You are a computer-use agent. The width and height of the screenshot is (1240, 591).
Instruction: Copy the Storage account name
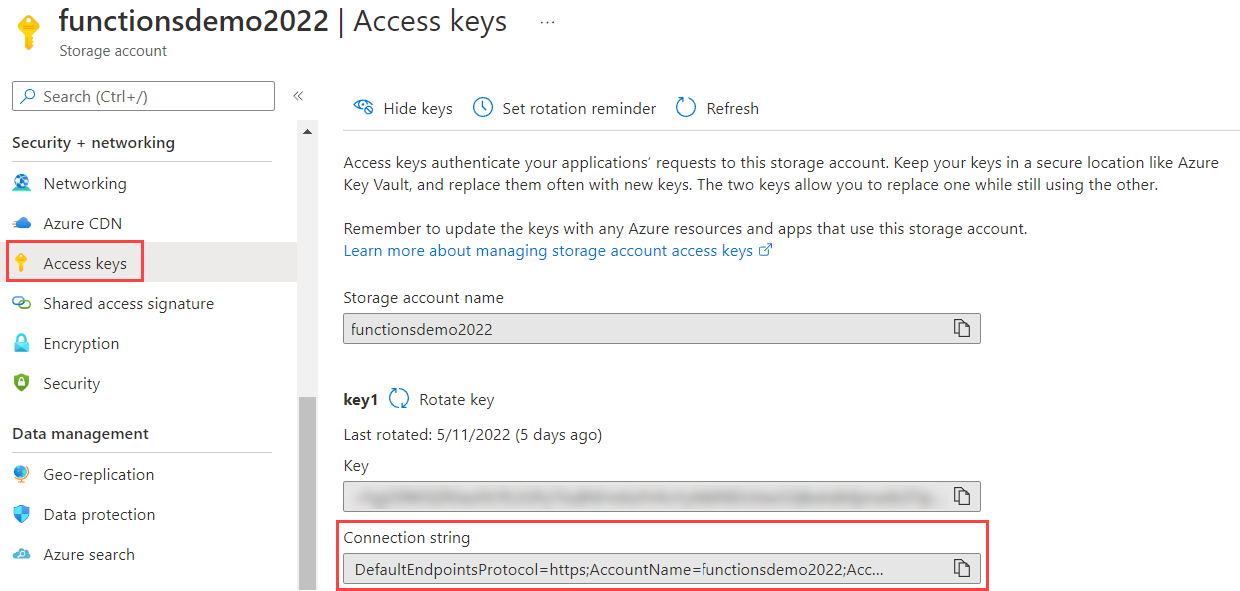[961, 328]
